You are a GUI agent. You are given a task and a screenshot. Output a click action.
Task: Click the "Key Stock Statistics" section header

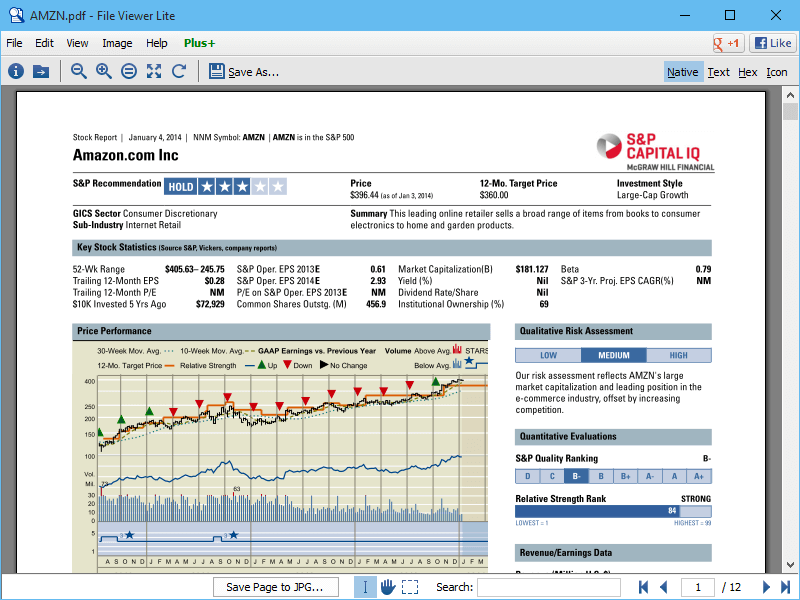click(392, 247)
